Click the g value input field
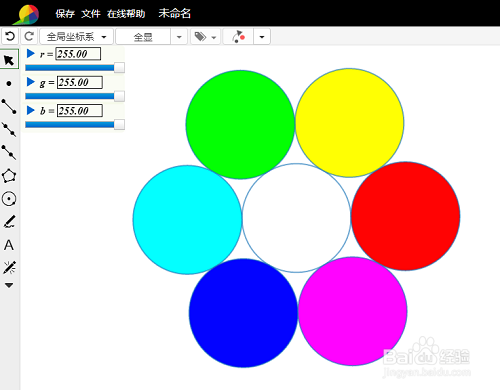 coord(80,82)
